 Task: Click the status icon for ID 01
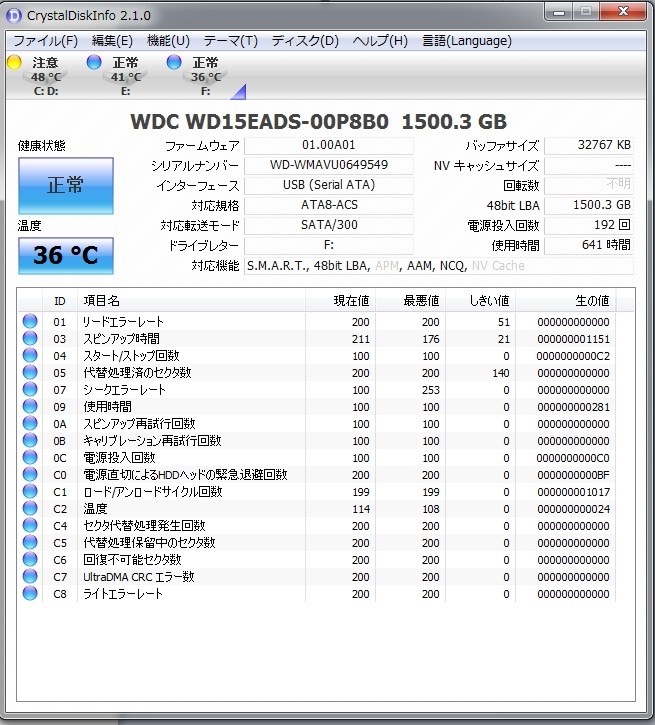pyautogui.click(x=30, y=321)
